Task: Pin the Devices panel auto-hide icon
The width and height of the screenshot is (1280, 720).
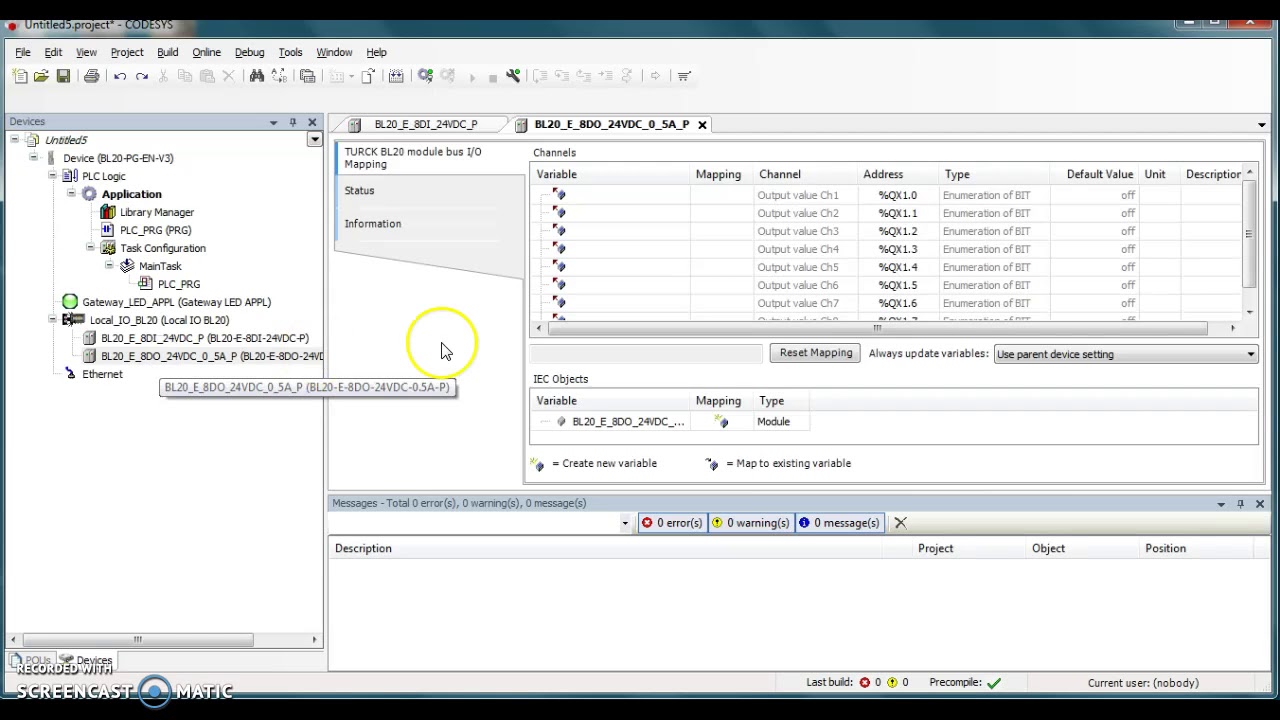Action: click(x=293, y=122)
